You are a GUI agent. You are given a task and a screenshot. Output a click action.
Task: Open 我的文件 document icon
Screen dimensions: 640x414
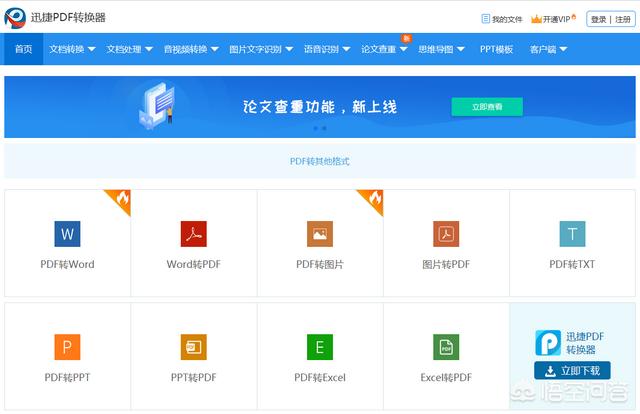tap(485, 19)
